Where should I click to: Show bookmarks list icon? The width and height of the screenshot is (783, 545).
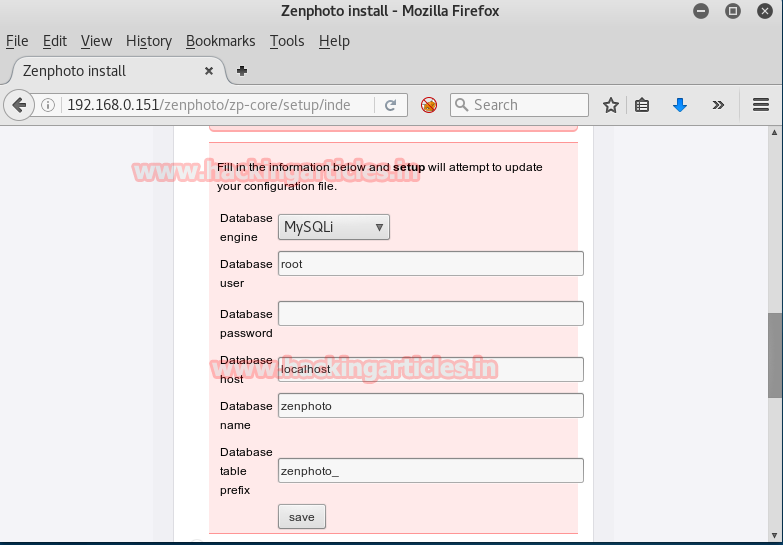pos(642,105)
